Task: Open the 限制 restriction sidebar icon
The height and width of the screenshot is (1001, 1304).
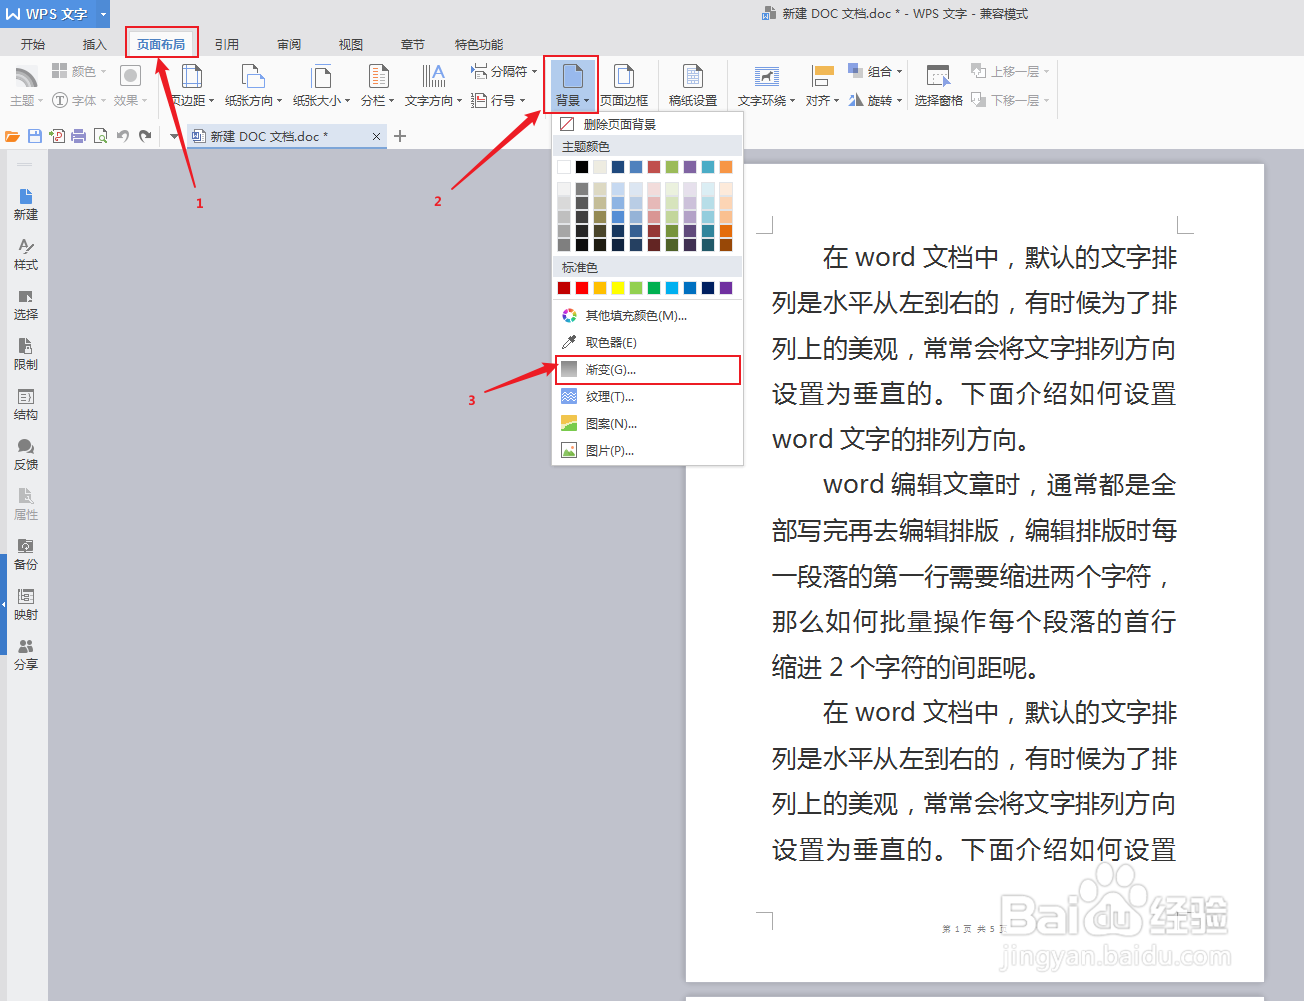Action: pos(26,354)
